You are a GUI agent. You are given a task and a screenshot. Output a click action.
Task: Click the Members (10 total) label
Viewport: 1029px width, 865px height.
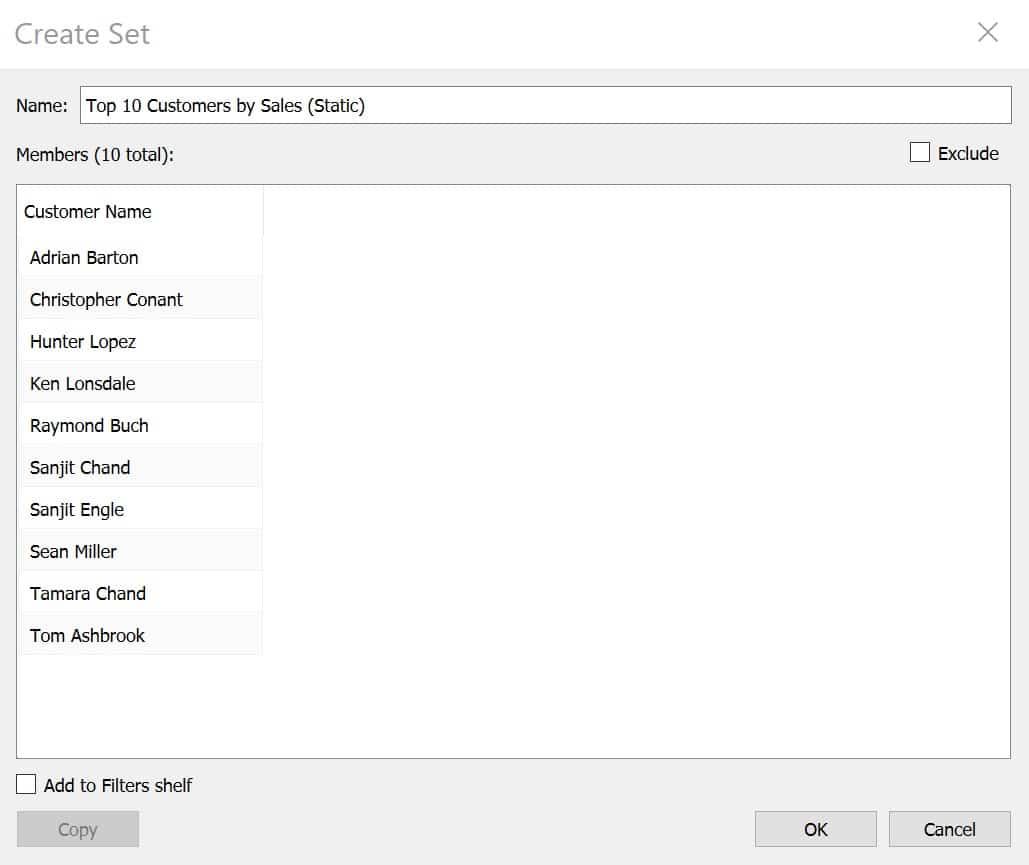(x=95, y=155)
